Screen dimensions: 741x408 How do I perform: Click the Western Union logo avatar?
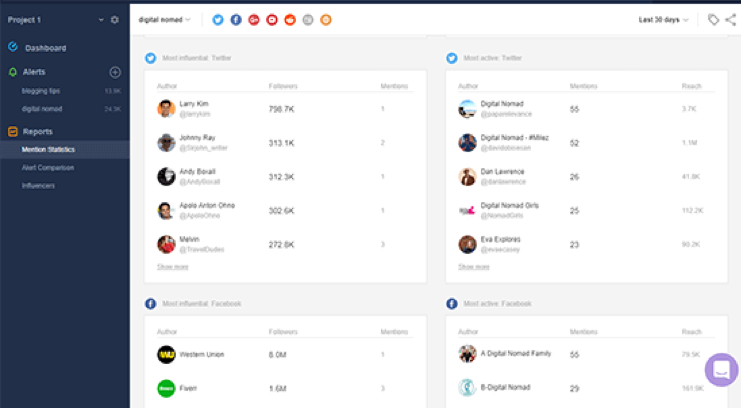pos(166,355)
